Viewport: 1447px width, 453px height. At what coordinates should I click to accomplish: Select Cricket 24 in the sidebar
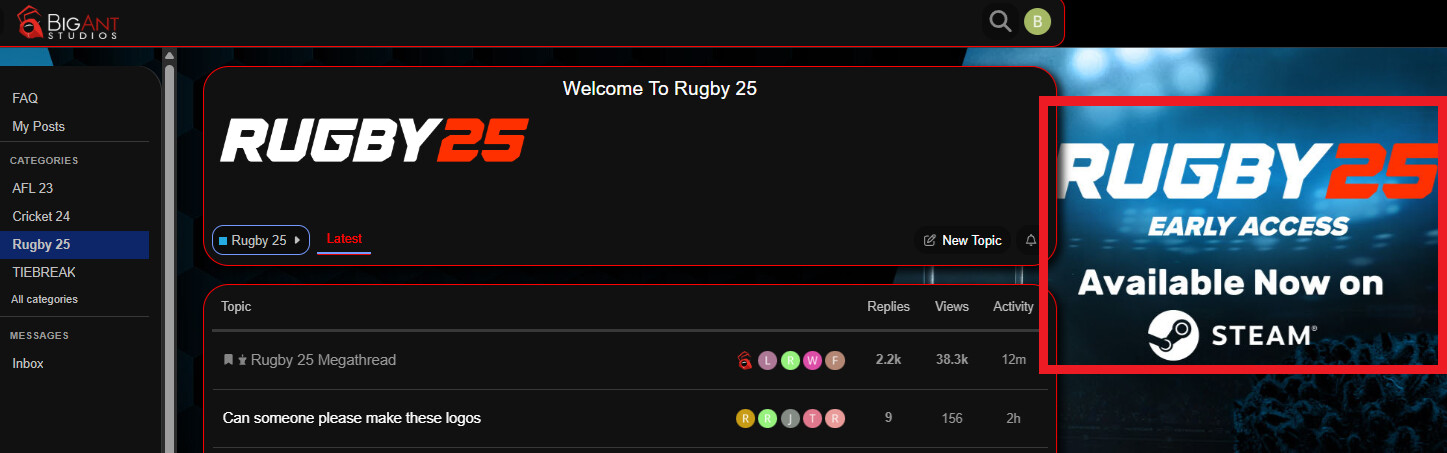tap(41, 216)
